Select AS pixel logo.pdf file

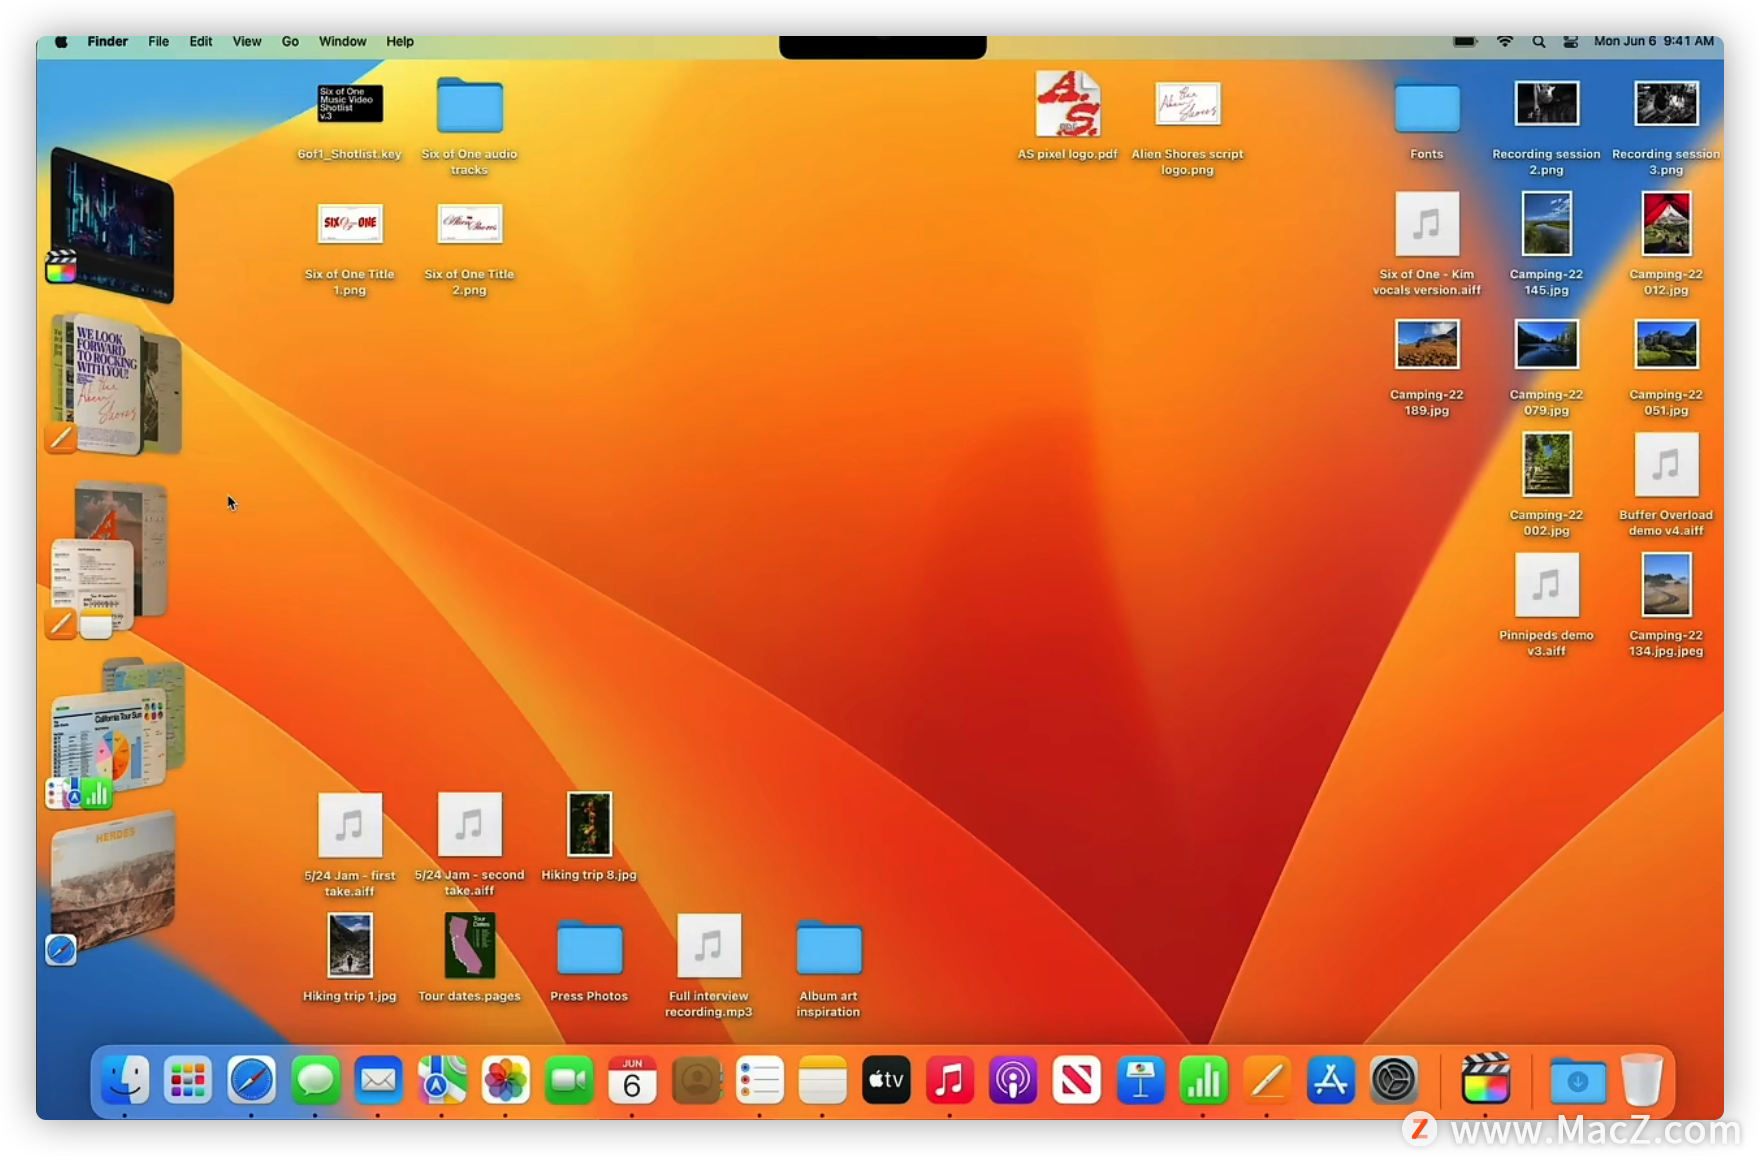click(x=1068, y=115)
